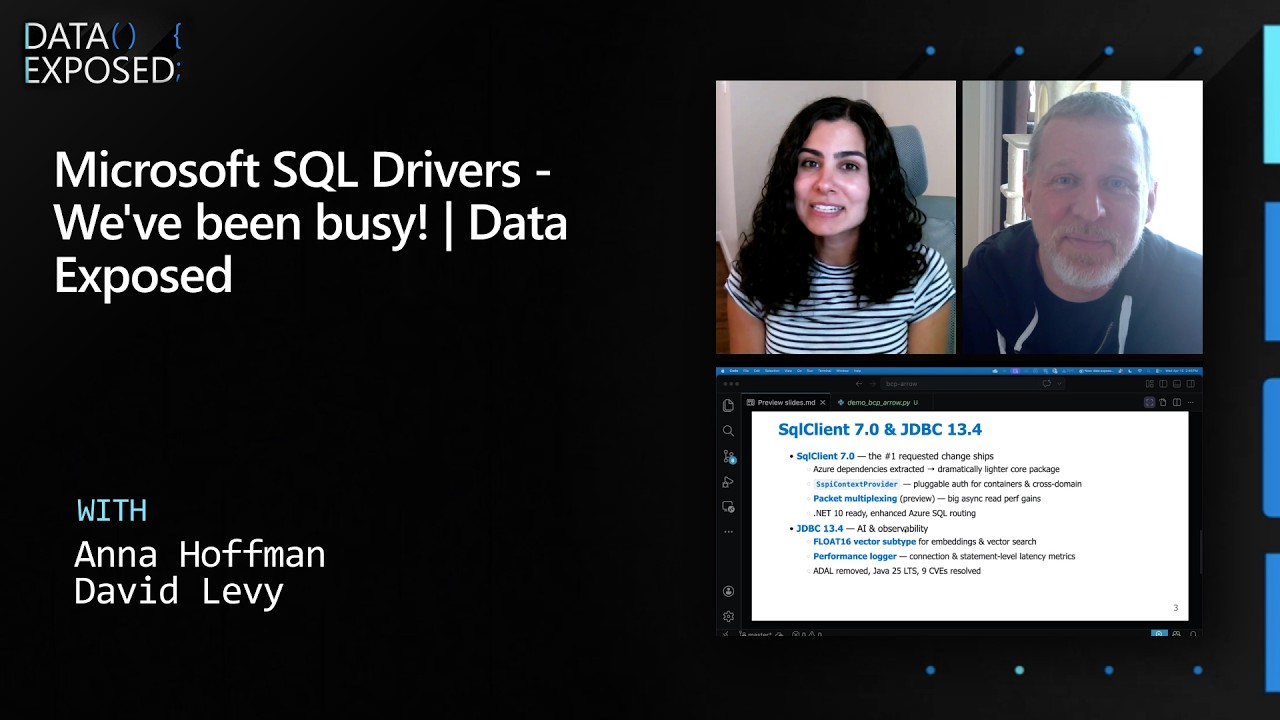Click the slide heading SqlClient 7.0 & JDBC 13.4
The width and height of the screenshot is (1280, 720).
coord(880,430)
